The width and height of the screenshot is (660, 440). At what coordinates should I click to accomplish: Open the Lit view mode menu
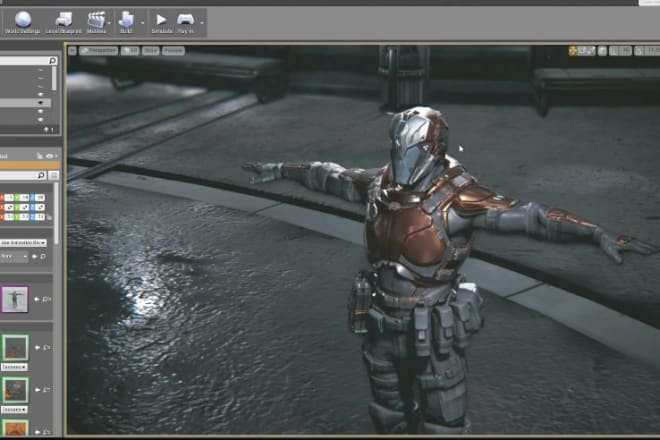(x=130, y=51)
